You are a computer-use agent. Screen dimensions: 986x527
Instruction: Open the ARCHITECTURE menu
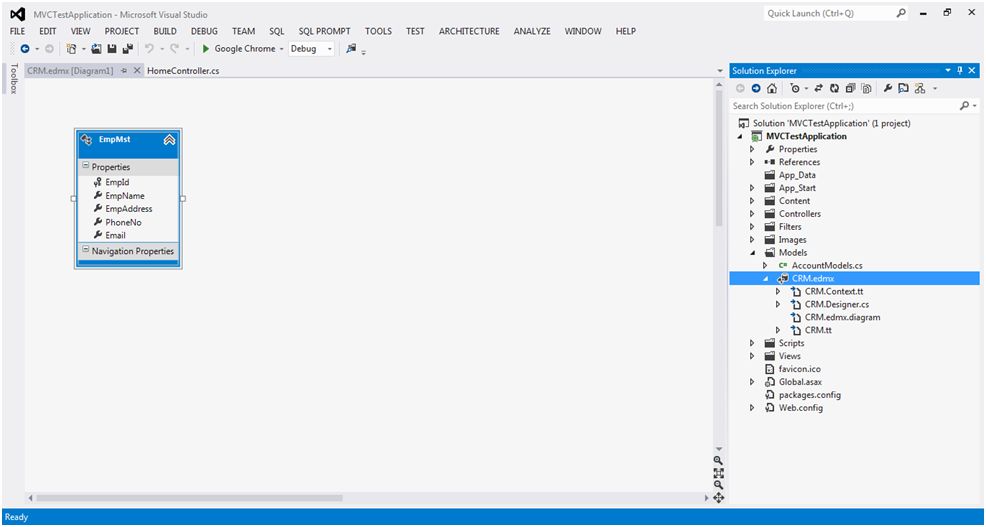pos(469,31)
